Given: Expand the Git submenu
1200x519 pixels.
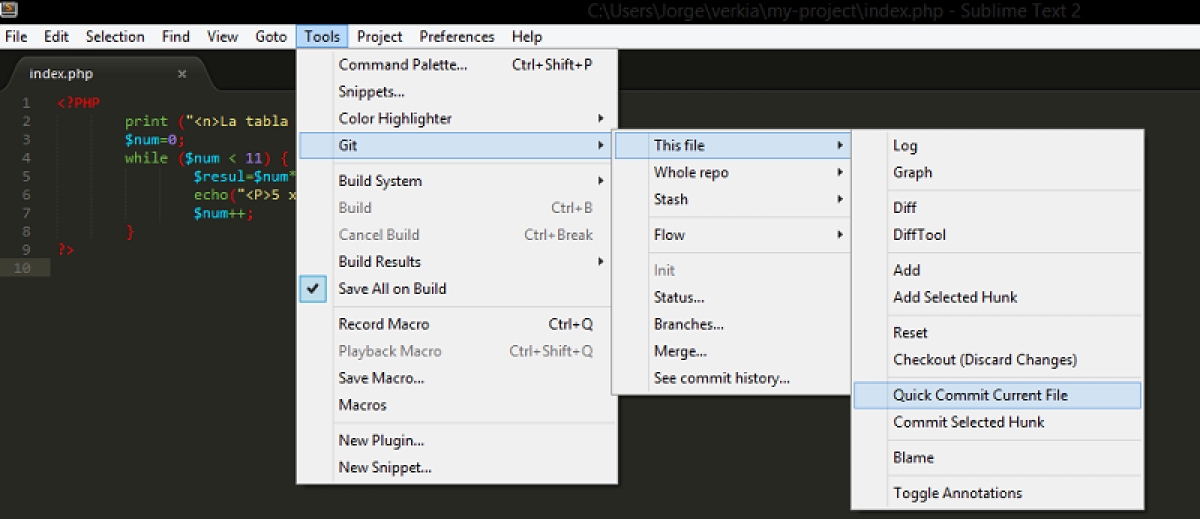Looking at the screenshot, I should (x=458, y=145).
